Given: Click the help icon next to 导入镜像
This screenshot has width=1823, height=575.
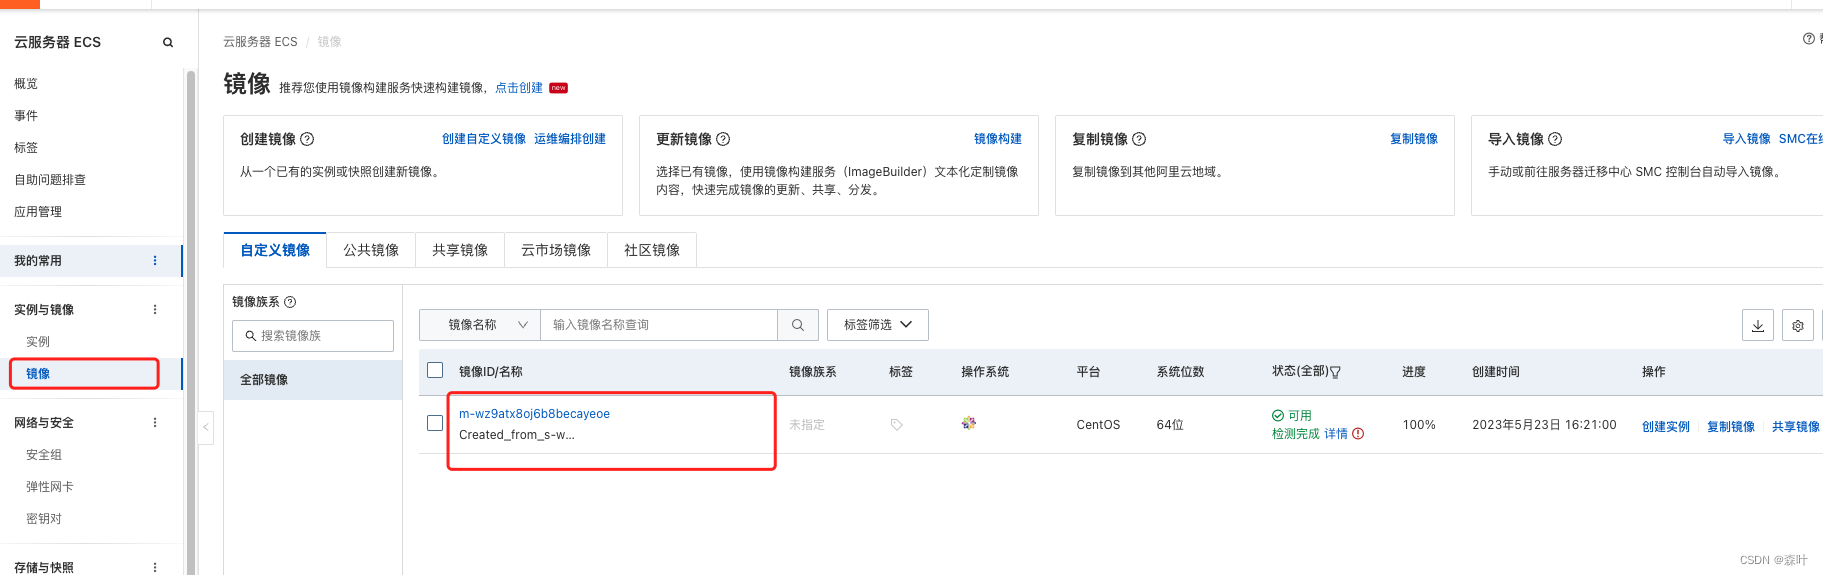Looking at the screenshot, I should click(x=1555, y=139).
